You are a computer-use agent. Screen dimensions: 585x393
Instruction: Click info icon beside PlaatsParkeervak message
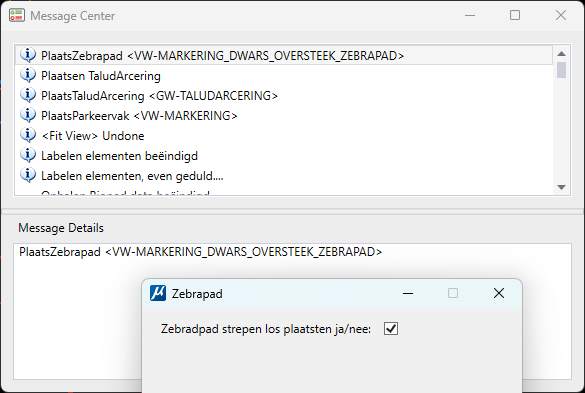click(28, 115)
